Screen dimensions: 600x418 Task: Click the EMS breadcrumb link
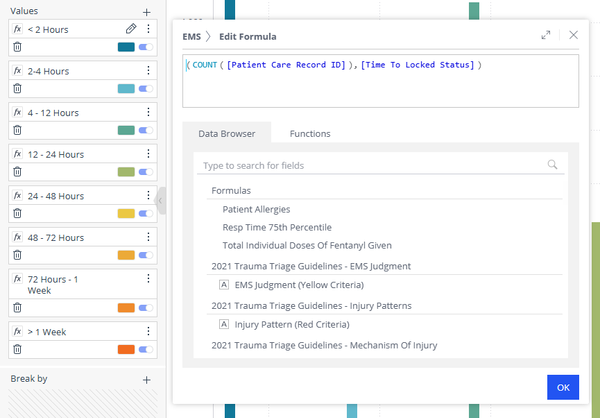192,36
